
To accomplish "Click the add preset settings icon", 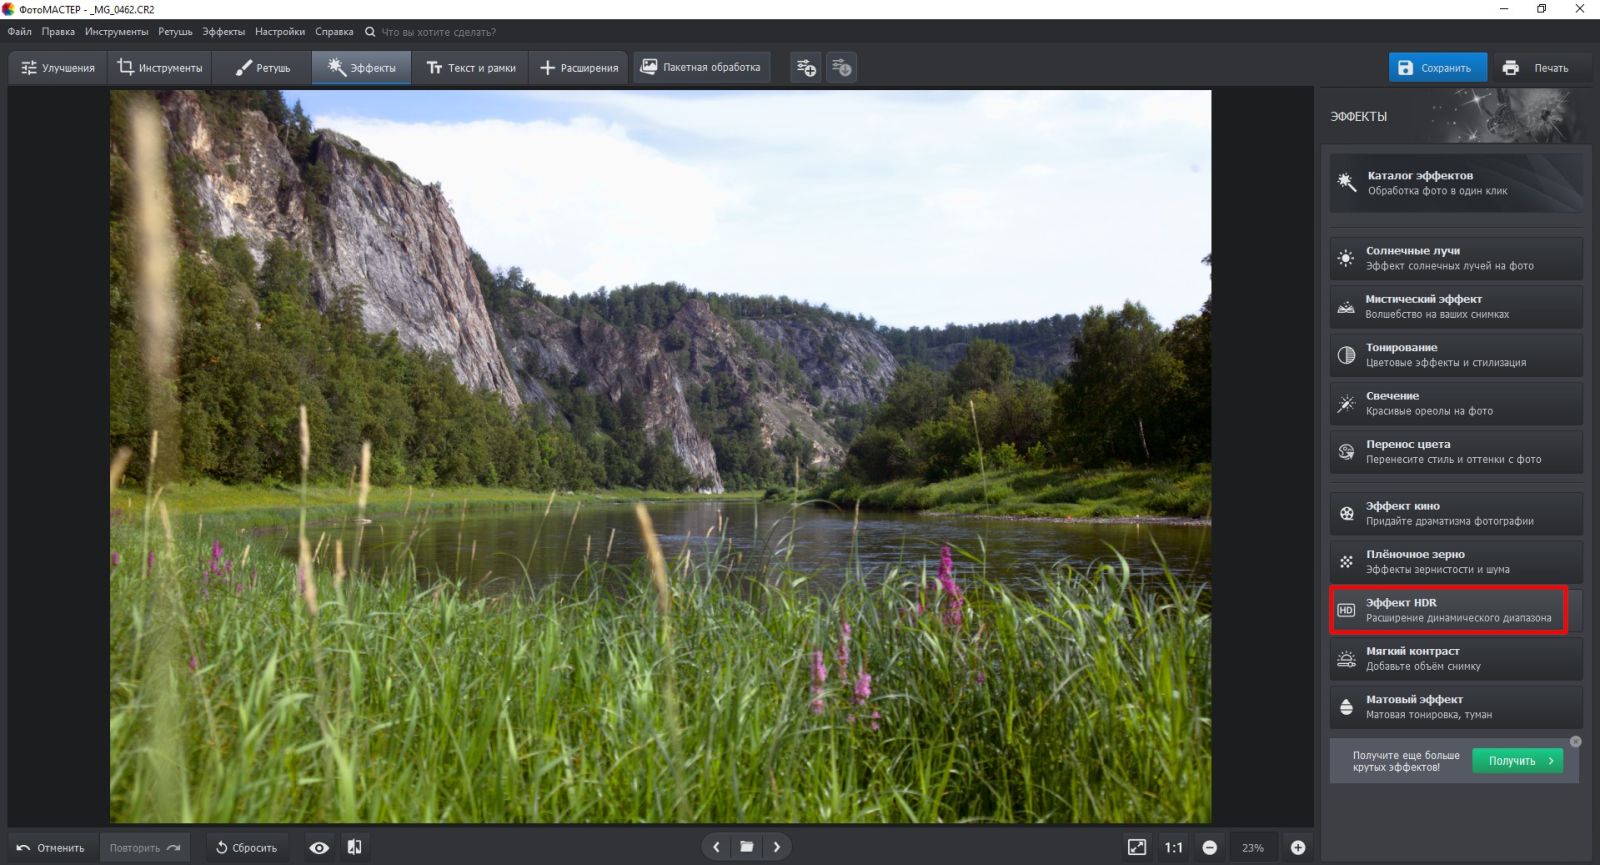I will click(806, 68).
